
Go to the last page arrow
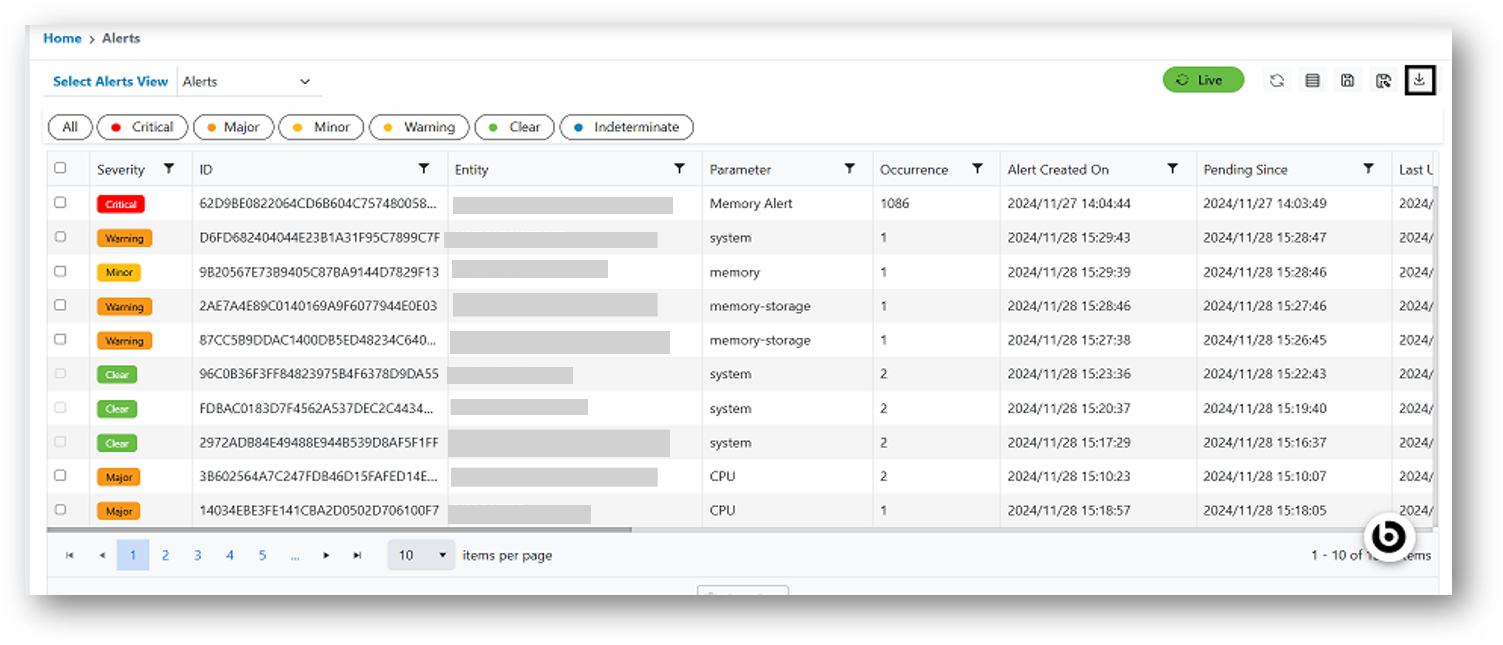pyautogui.click(x=357, y=555)
